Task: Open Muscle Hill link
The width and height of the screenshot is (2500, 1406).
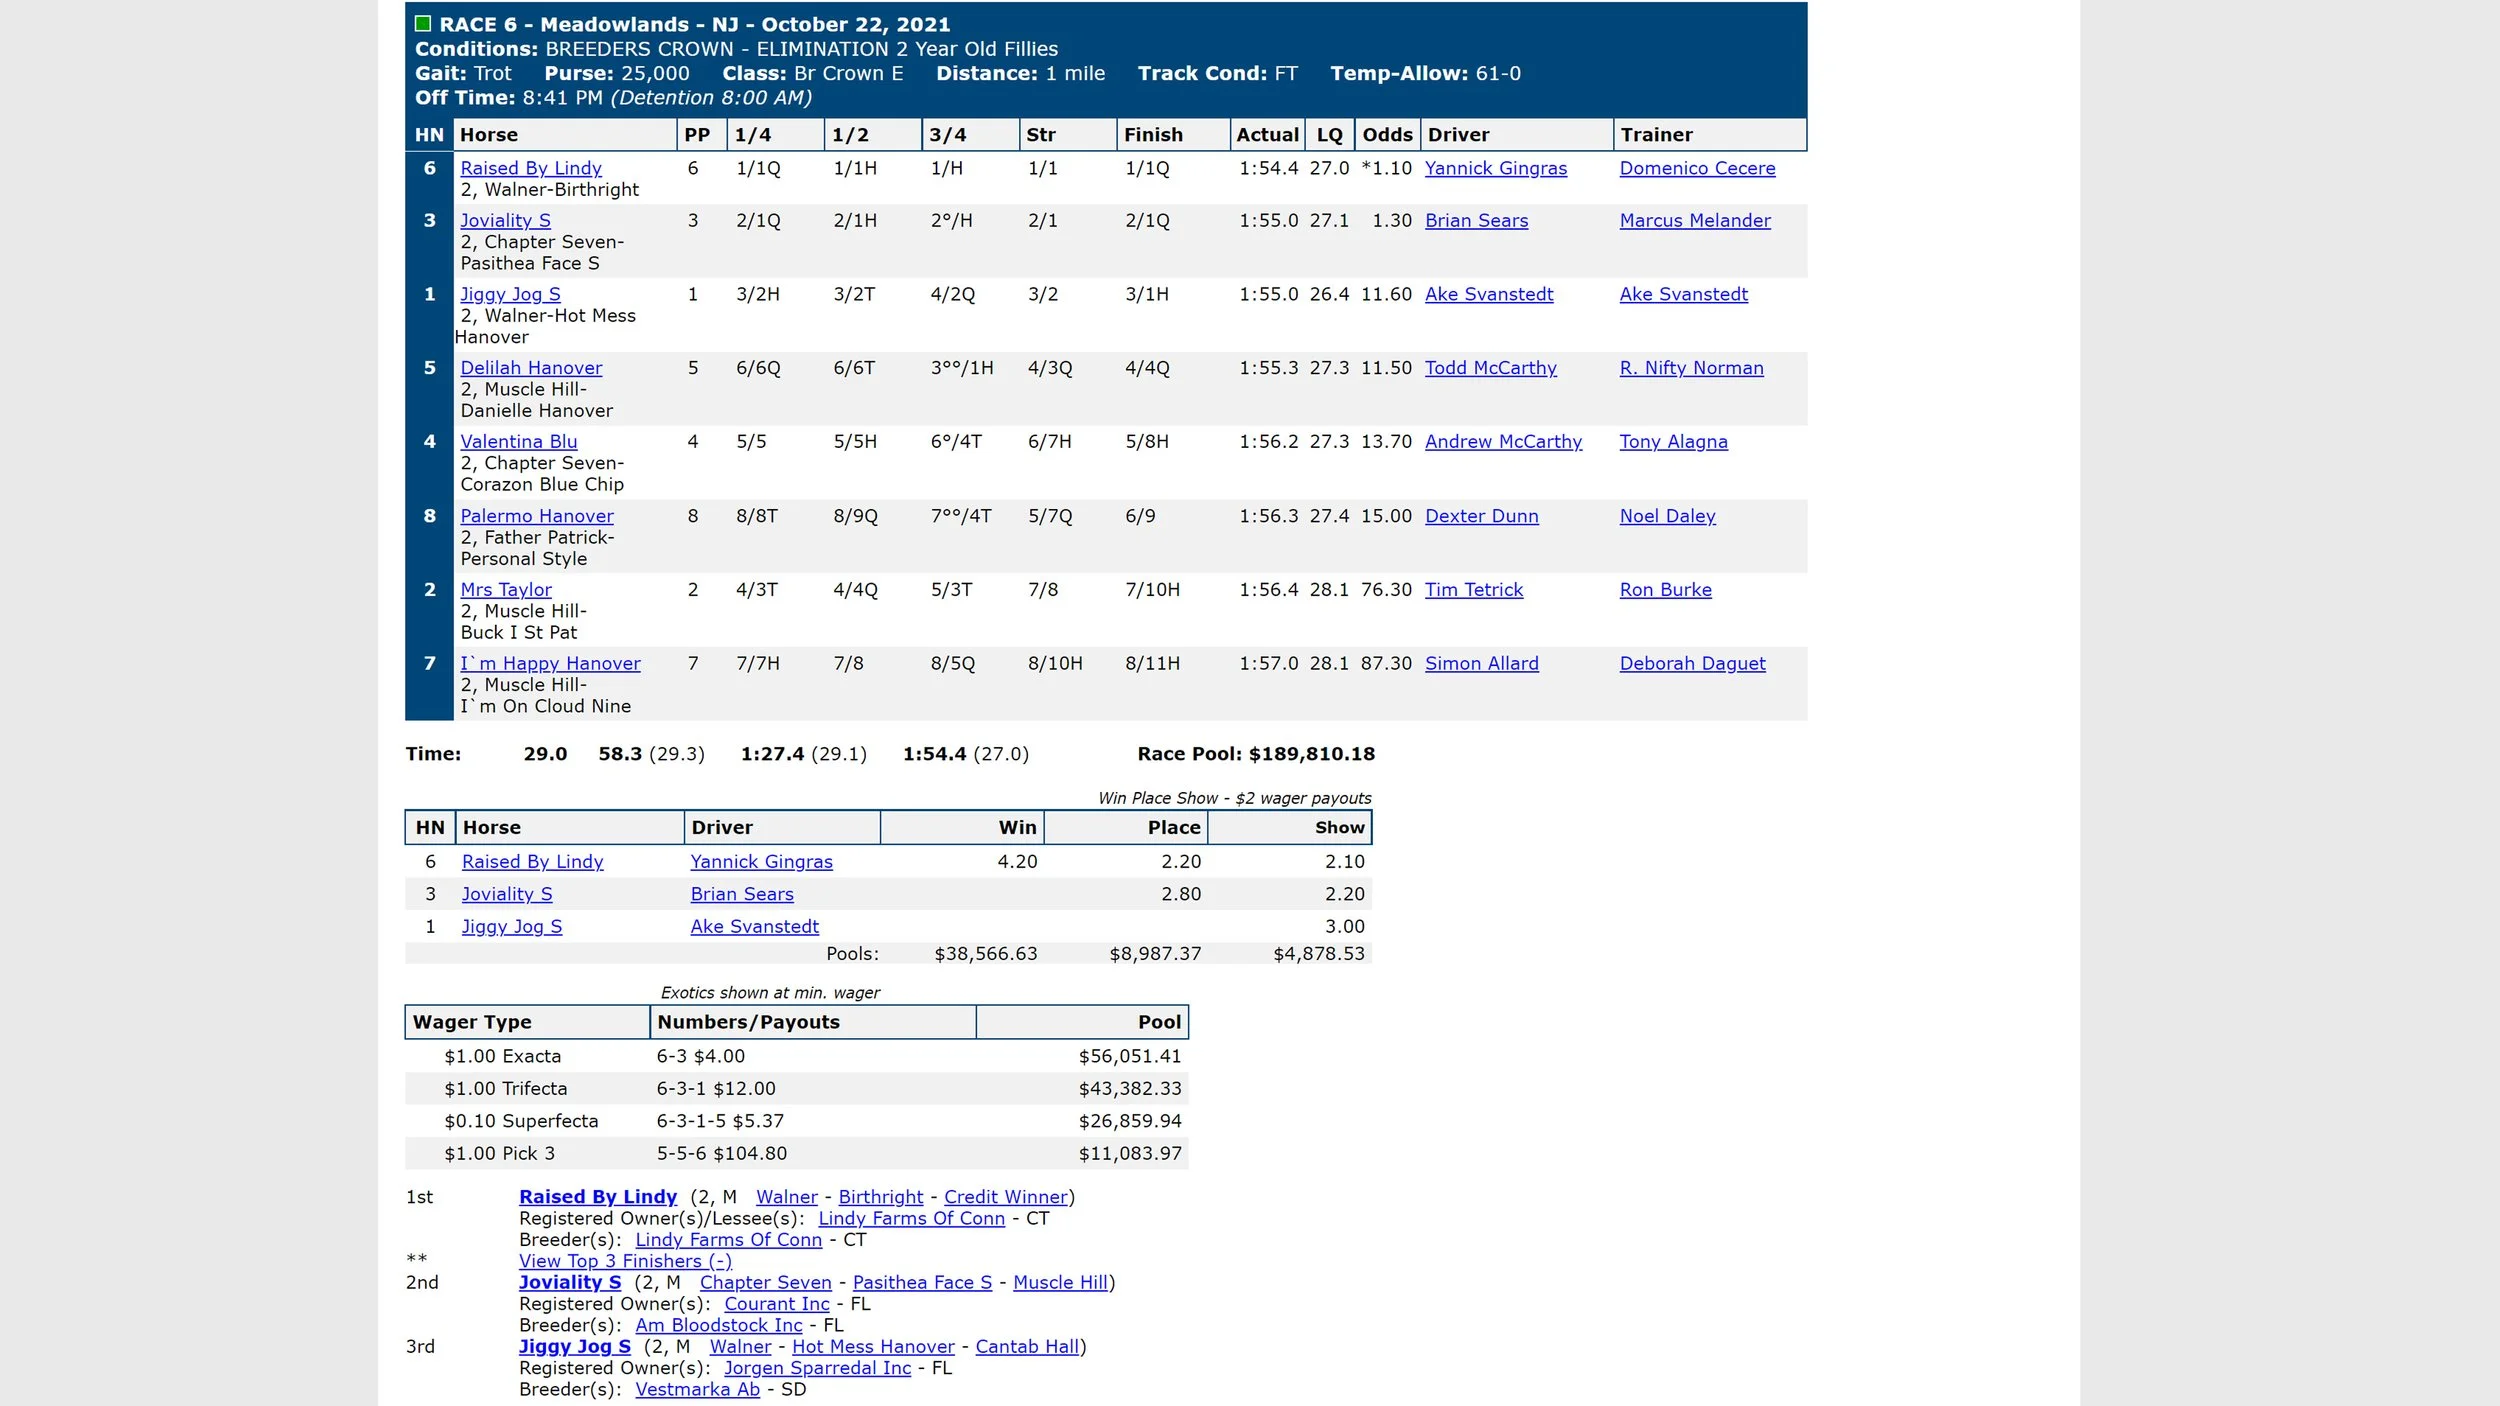Action: [1061, 1282]
